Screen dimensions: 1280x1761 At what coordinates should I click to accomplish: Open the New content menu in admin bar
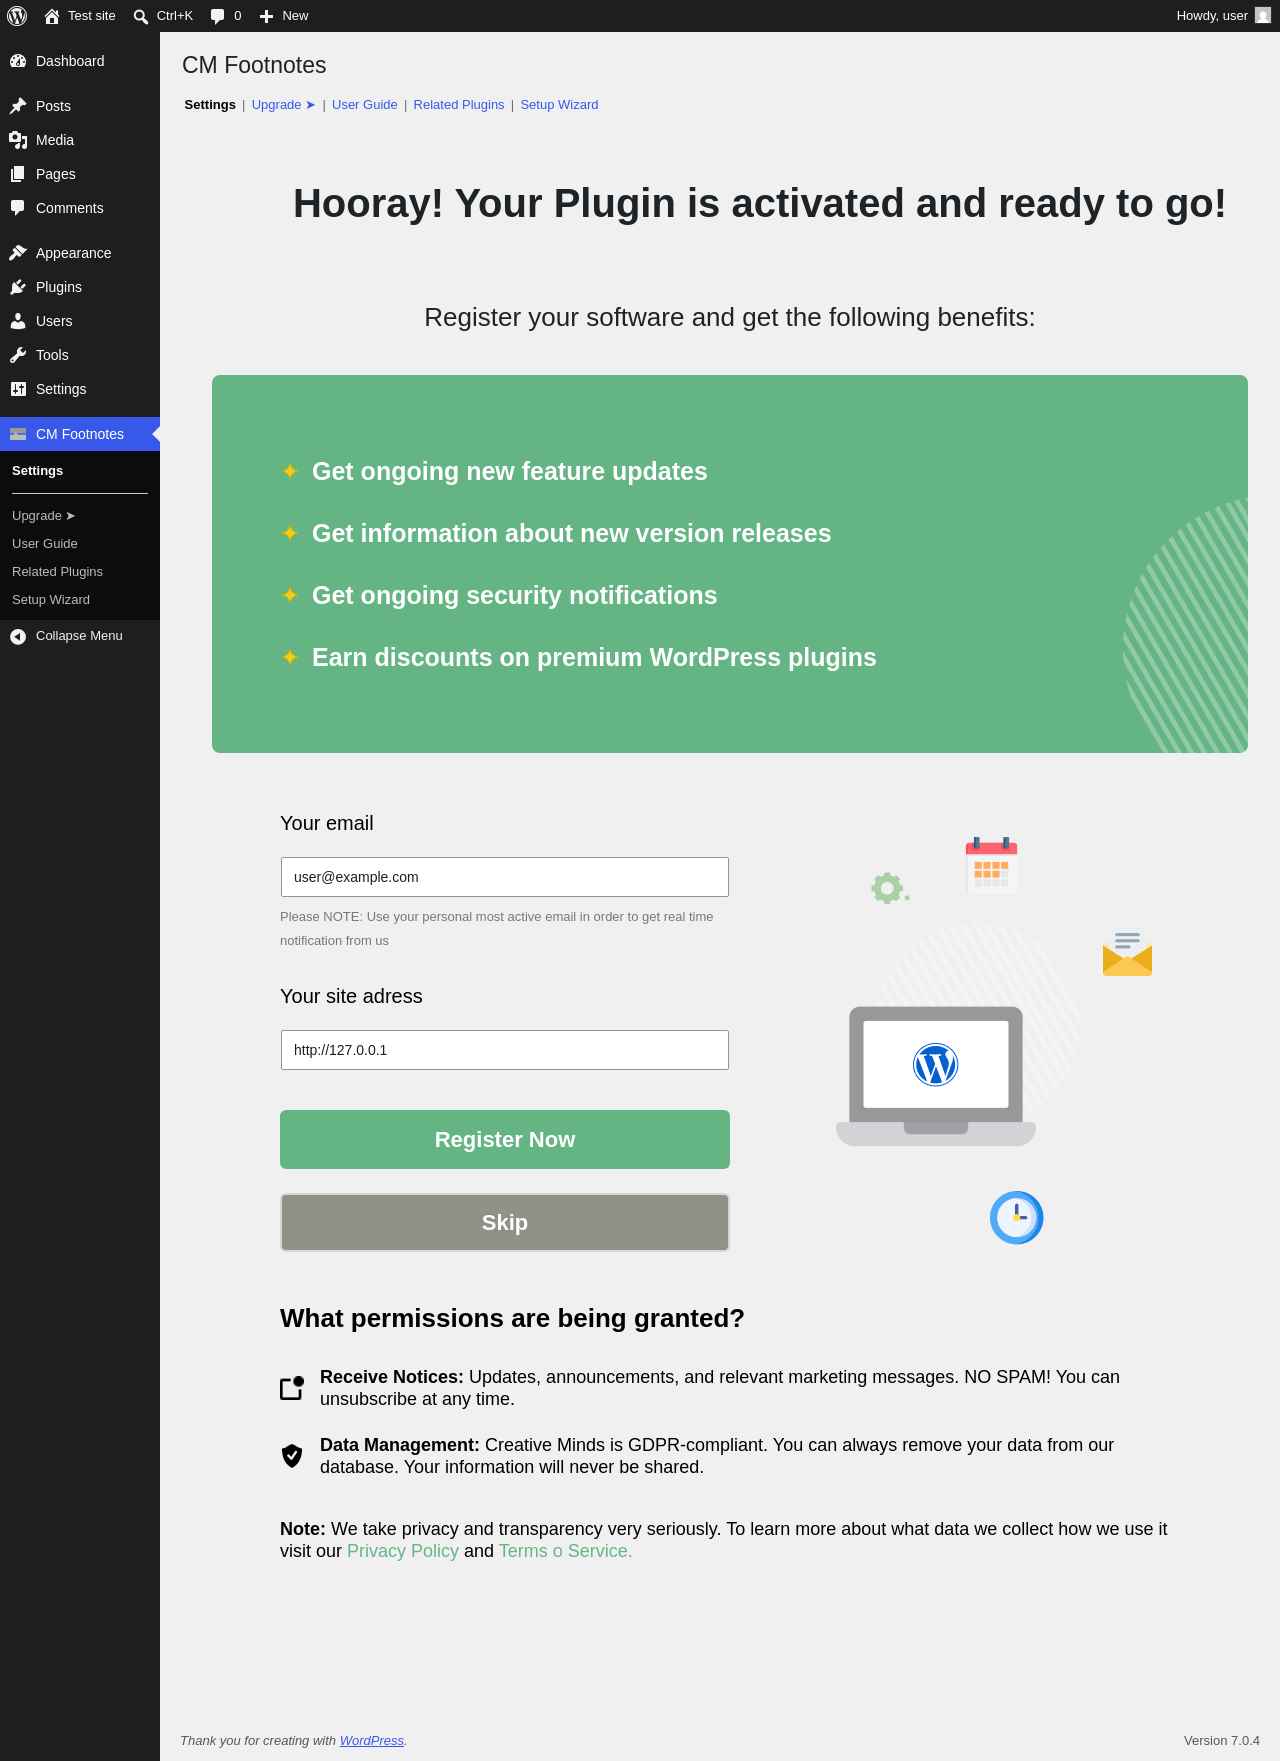284,16
